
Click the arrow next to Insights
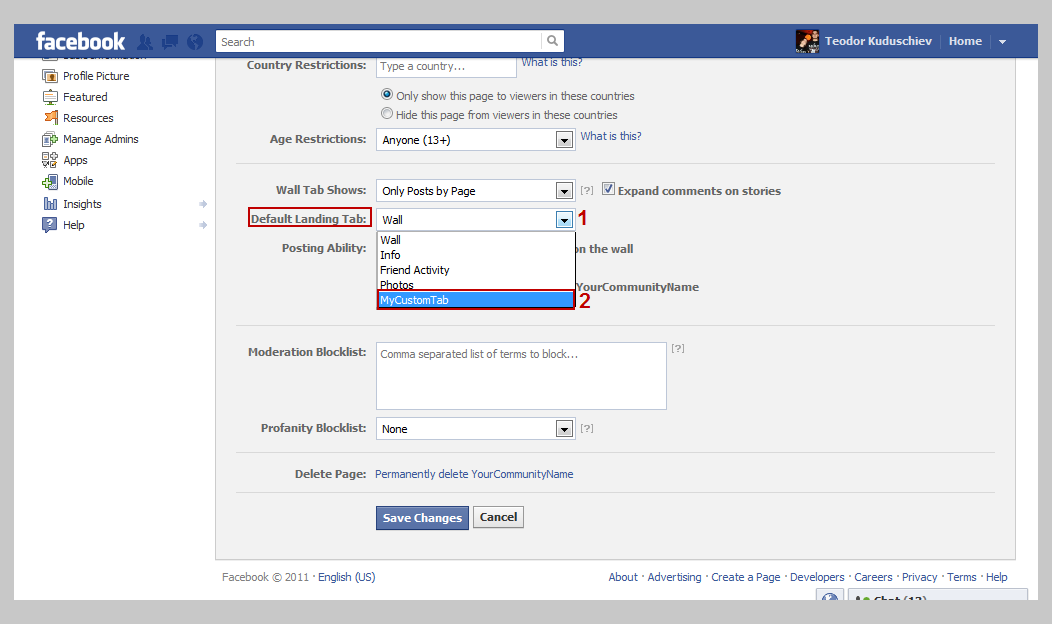pyautogui.click(x=203, y=204)
